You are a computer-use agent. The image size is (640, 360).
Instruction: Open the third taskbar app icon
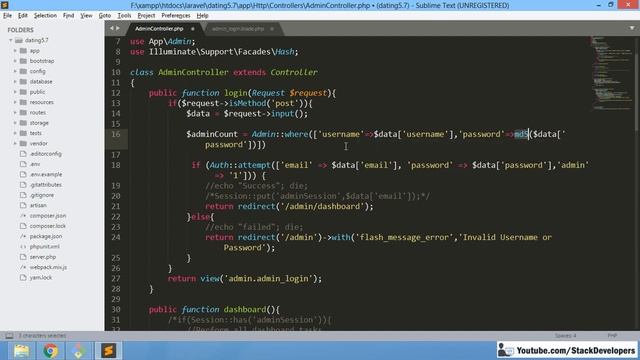pyautogui.click(x=79, y=351)
